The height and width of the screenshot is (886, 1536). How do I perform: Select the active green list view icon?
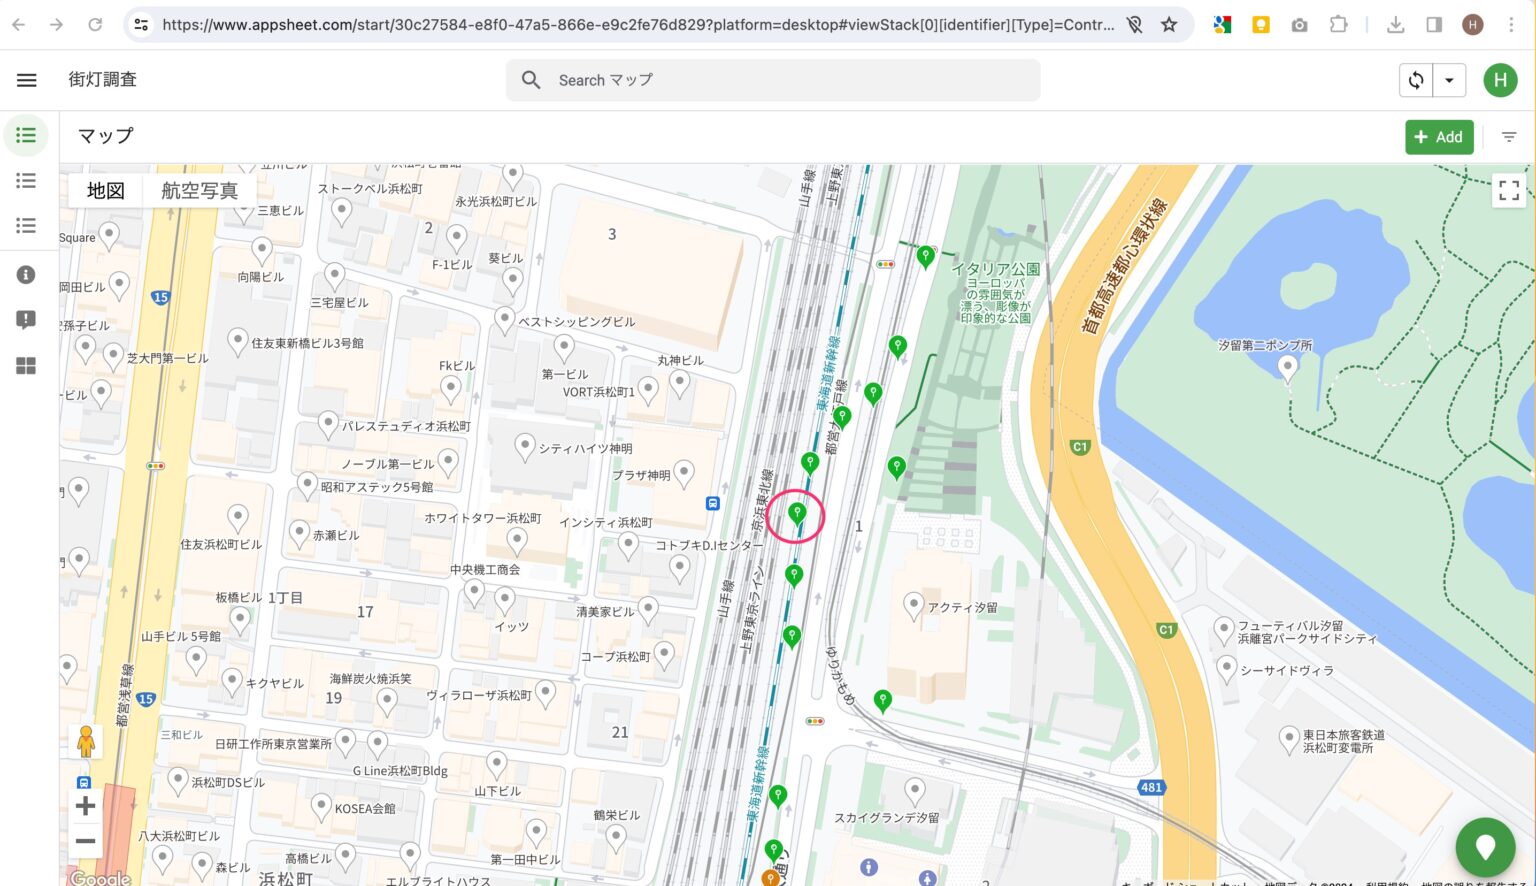(26, 135)
